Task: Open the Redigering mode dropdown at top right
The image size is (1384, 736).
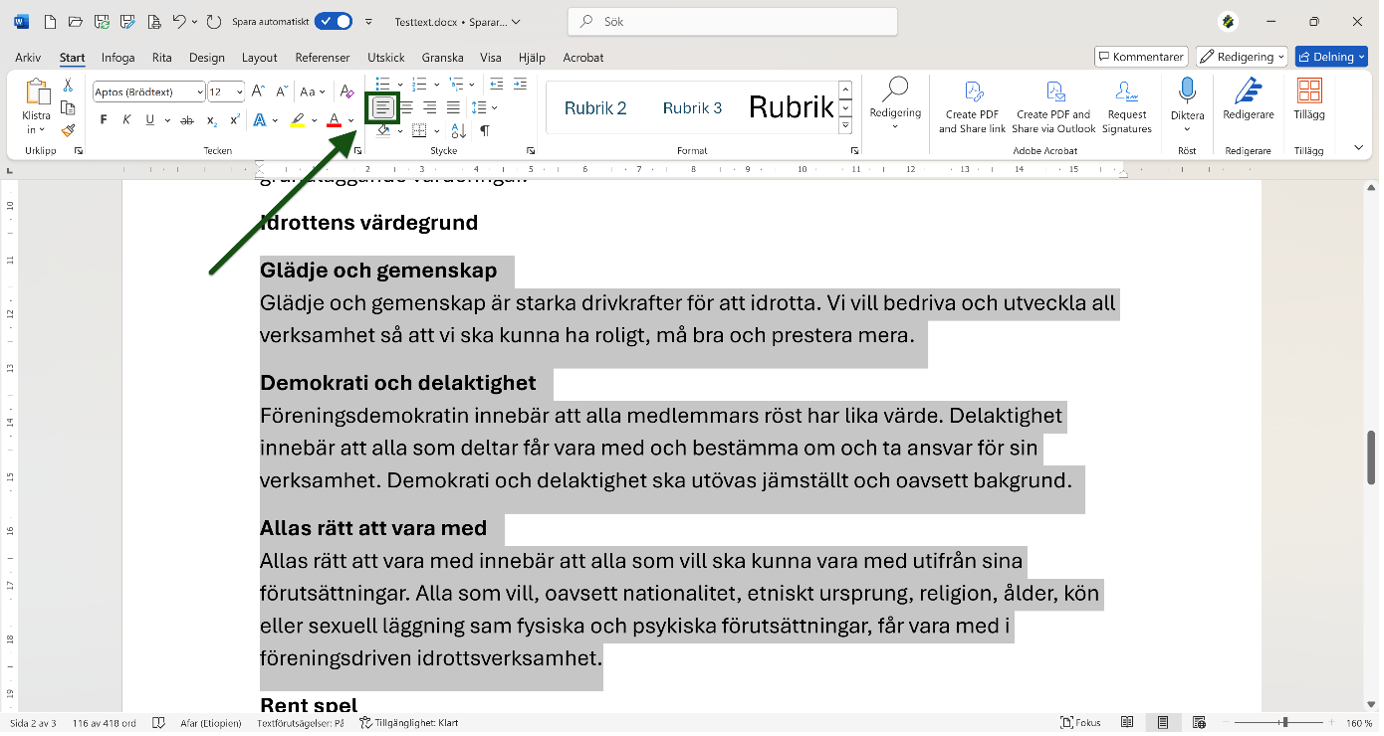Action: click(1242, 57)
